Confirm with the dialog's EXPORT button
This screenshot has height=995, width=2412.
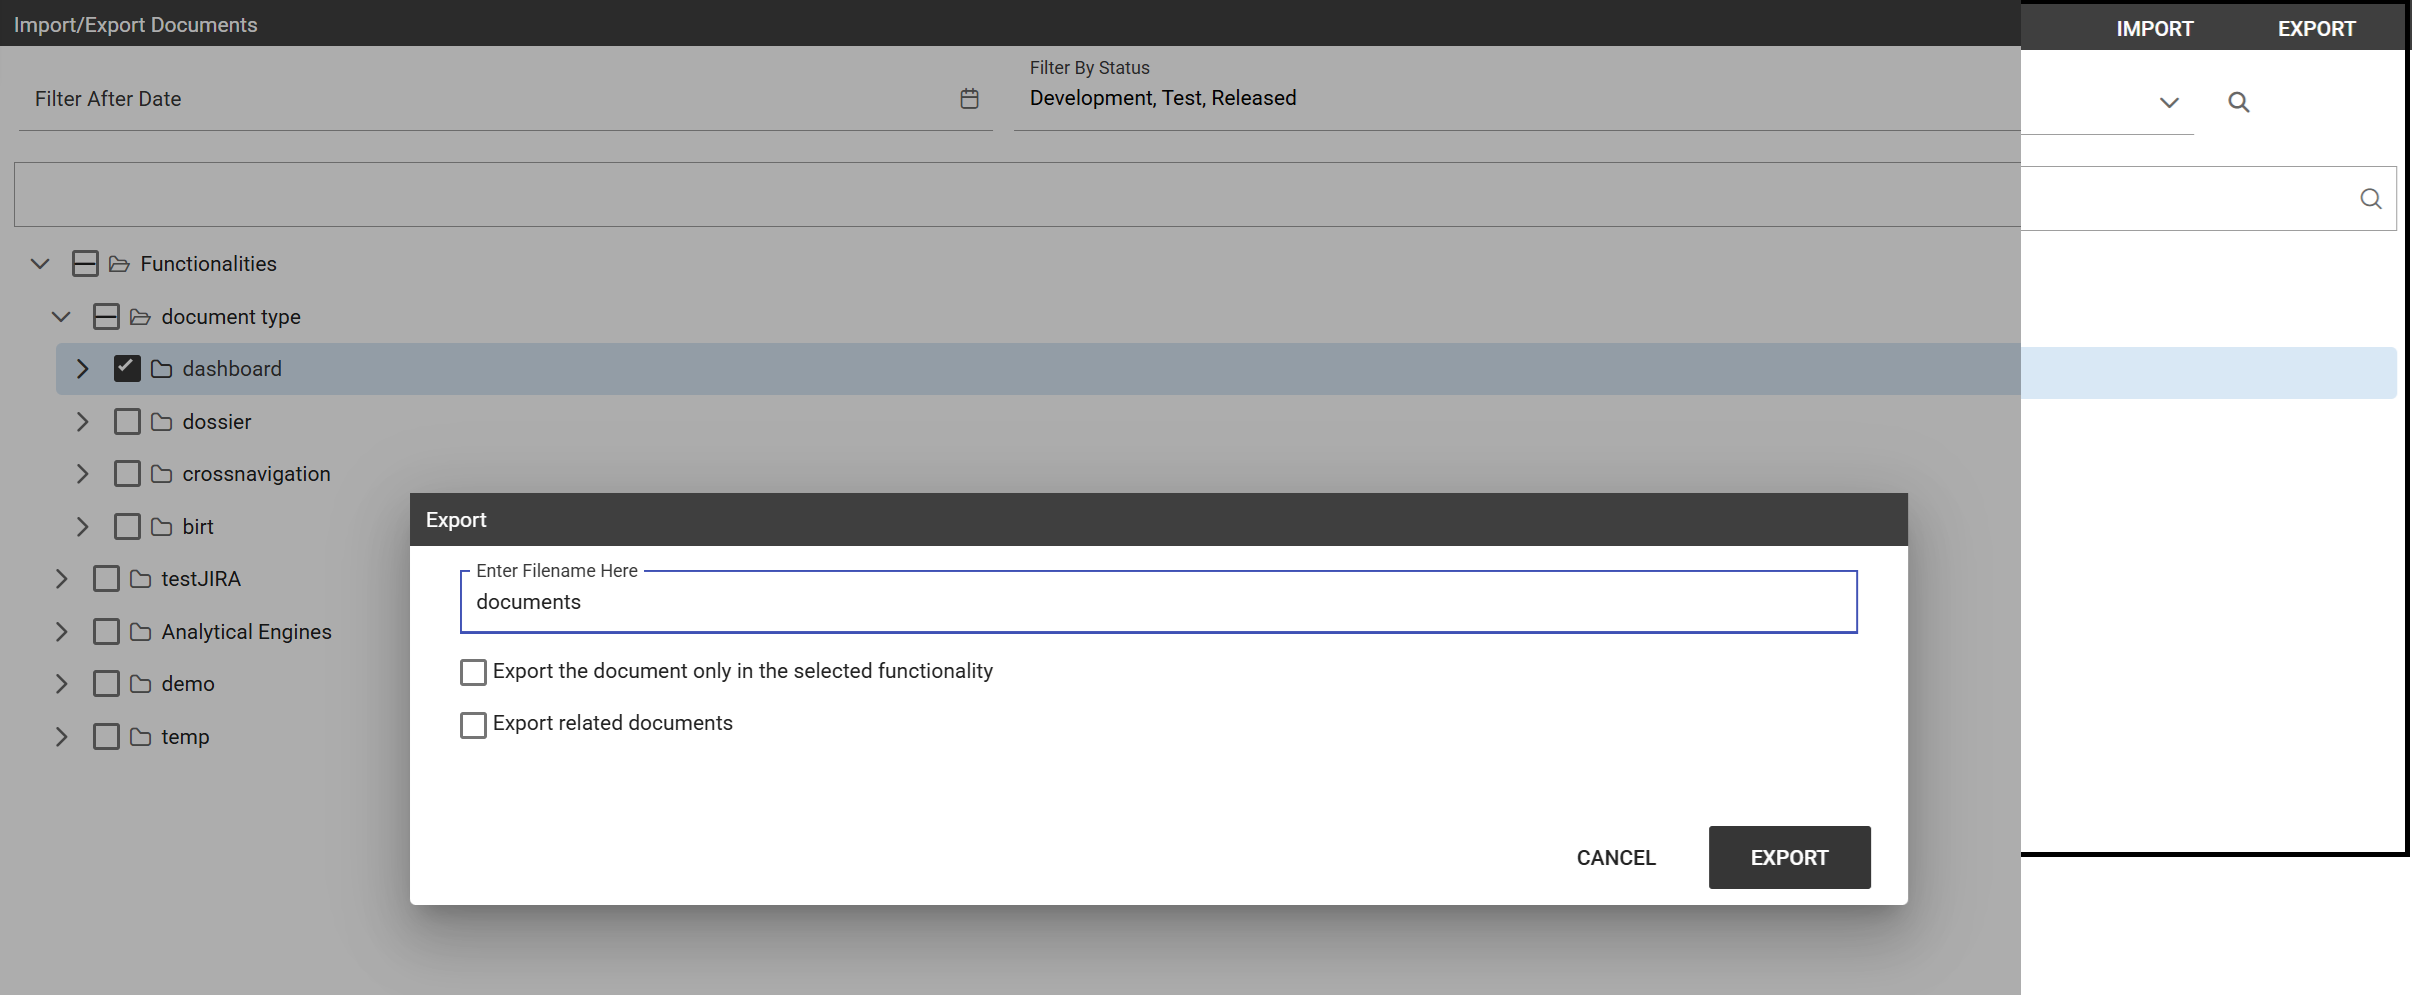pos(1790,858)
